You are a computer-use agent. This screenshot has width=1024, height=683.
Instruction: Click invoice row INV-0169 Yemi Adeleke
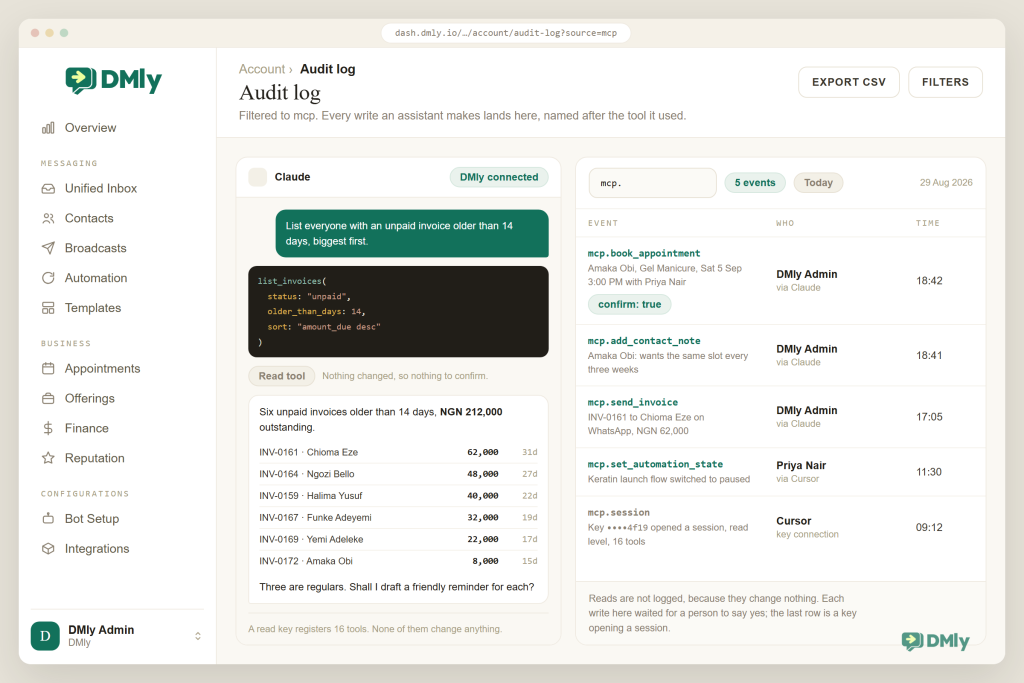tap(398, 539)
